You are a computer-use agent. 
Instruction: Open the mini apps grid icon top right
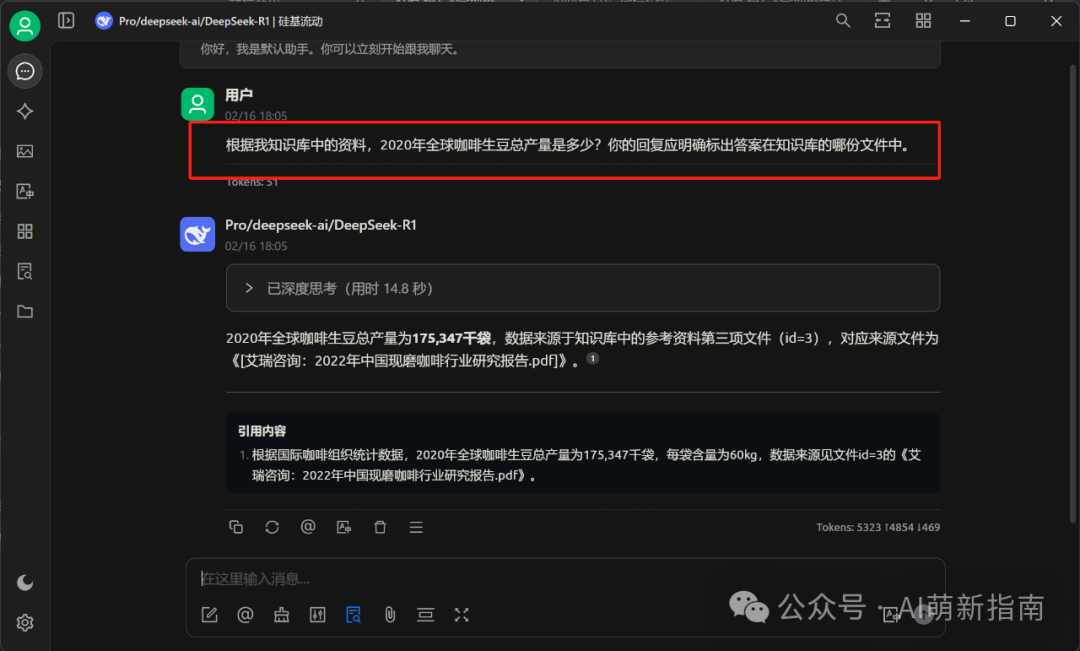click(x=923, y=21)
